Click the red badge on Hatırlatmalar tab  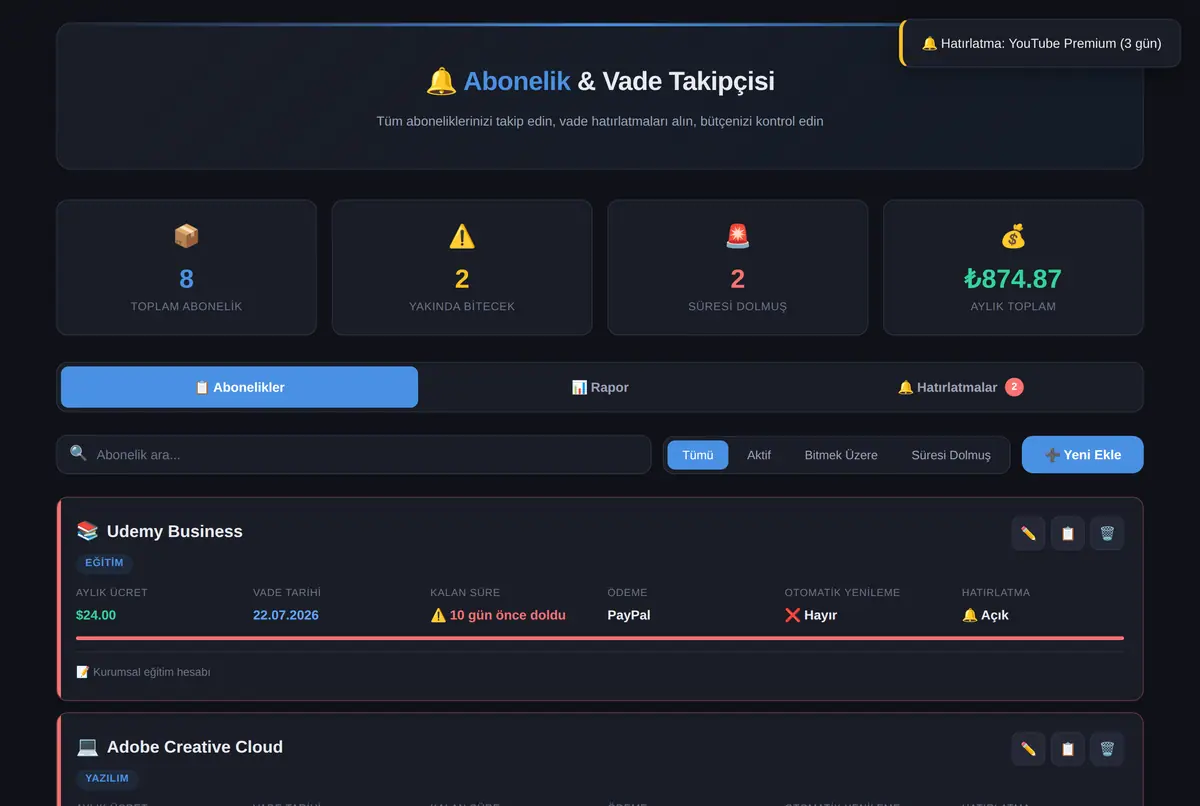pos(1014,387)
